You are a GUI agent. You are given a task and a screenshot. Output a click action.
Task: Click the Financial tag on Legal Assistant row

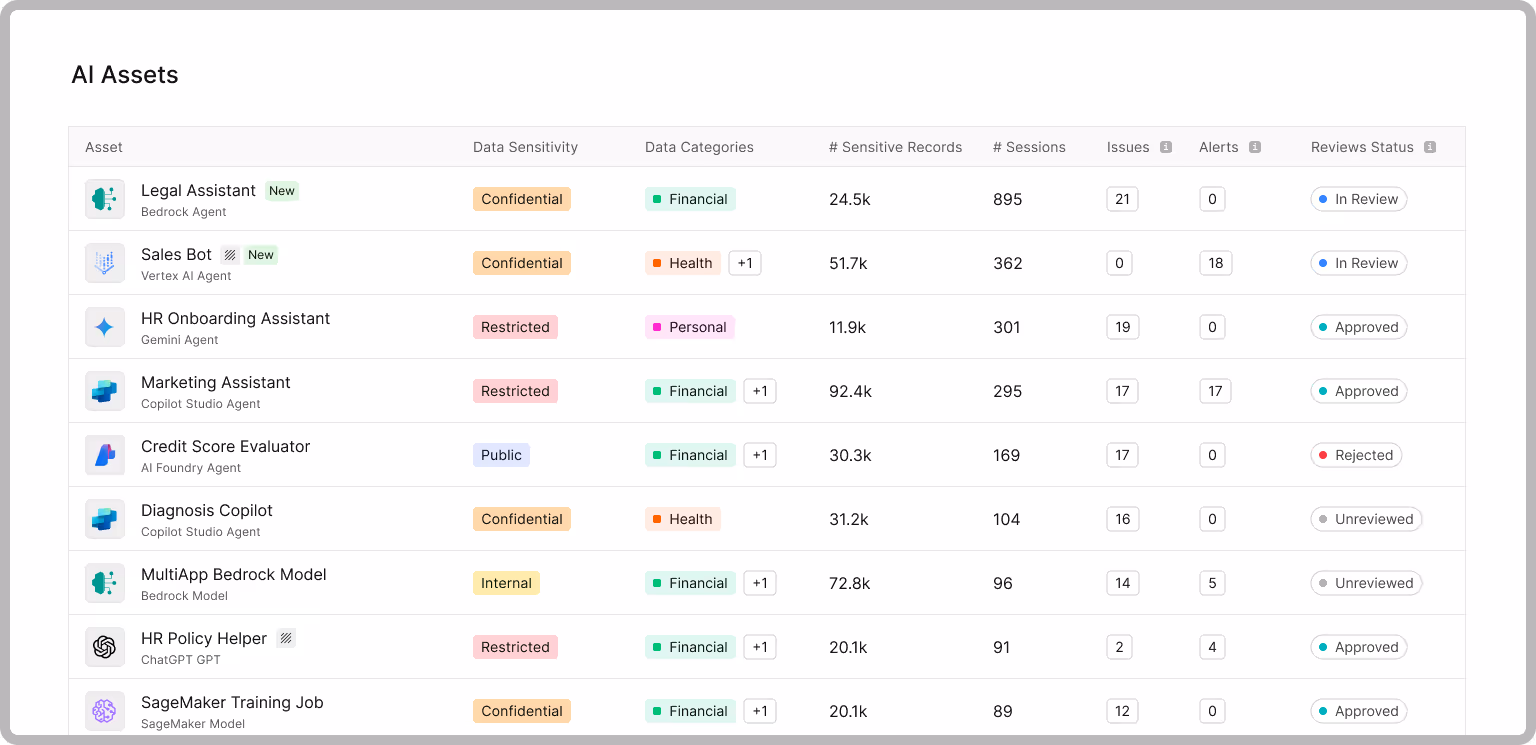690,199
